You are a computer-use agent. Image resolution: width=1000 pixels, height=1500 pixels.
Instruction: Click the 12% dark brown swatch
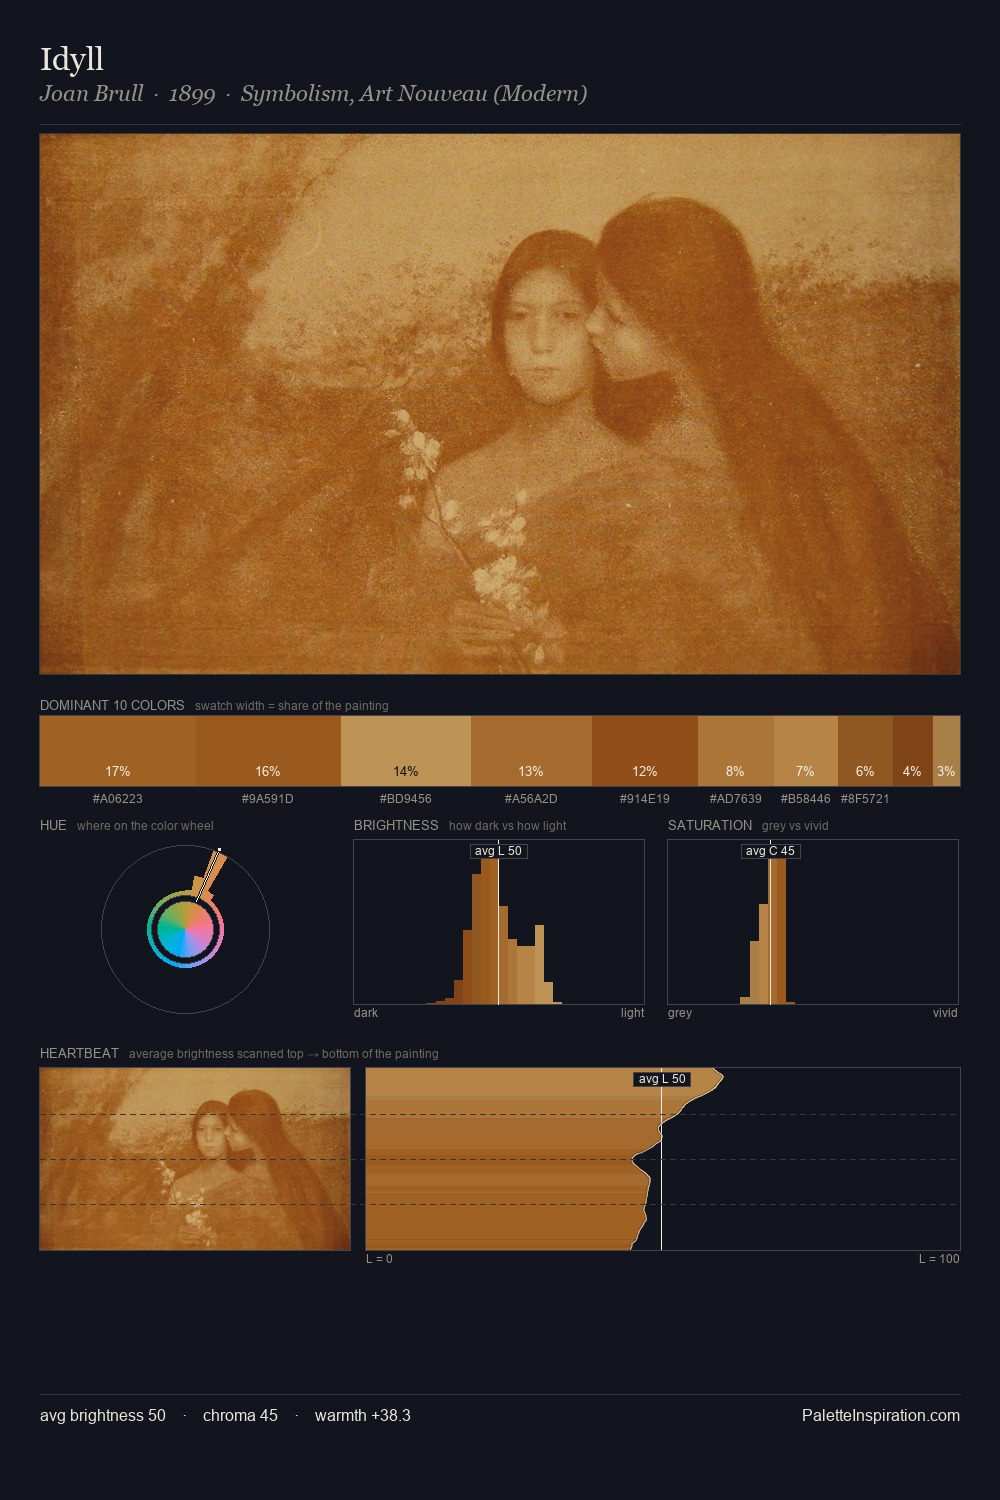(x=645, y=751)
